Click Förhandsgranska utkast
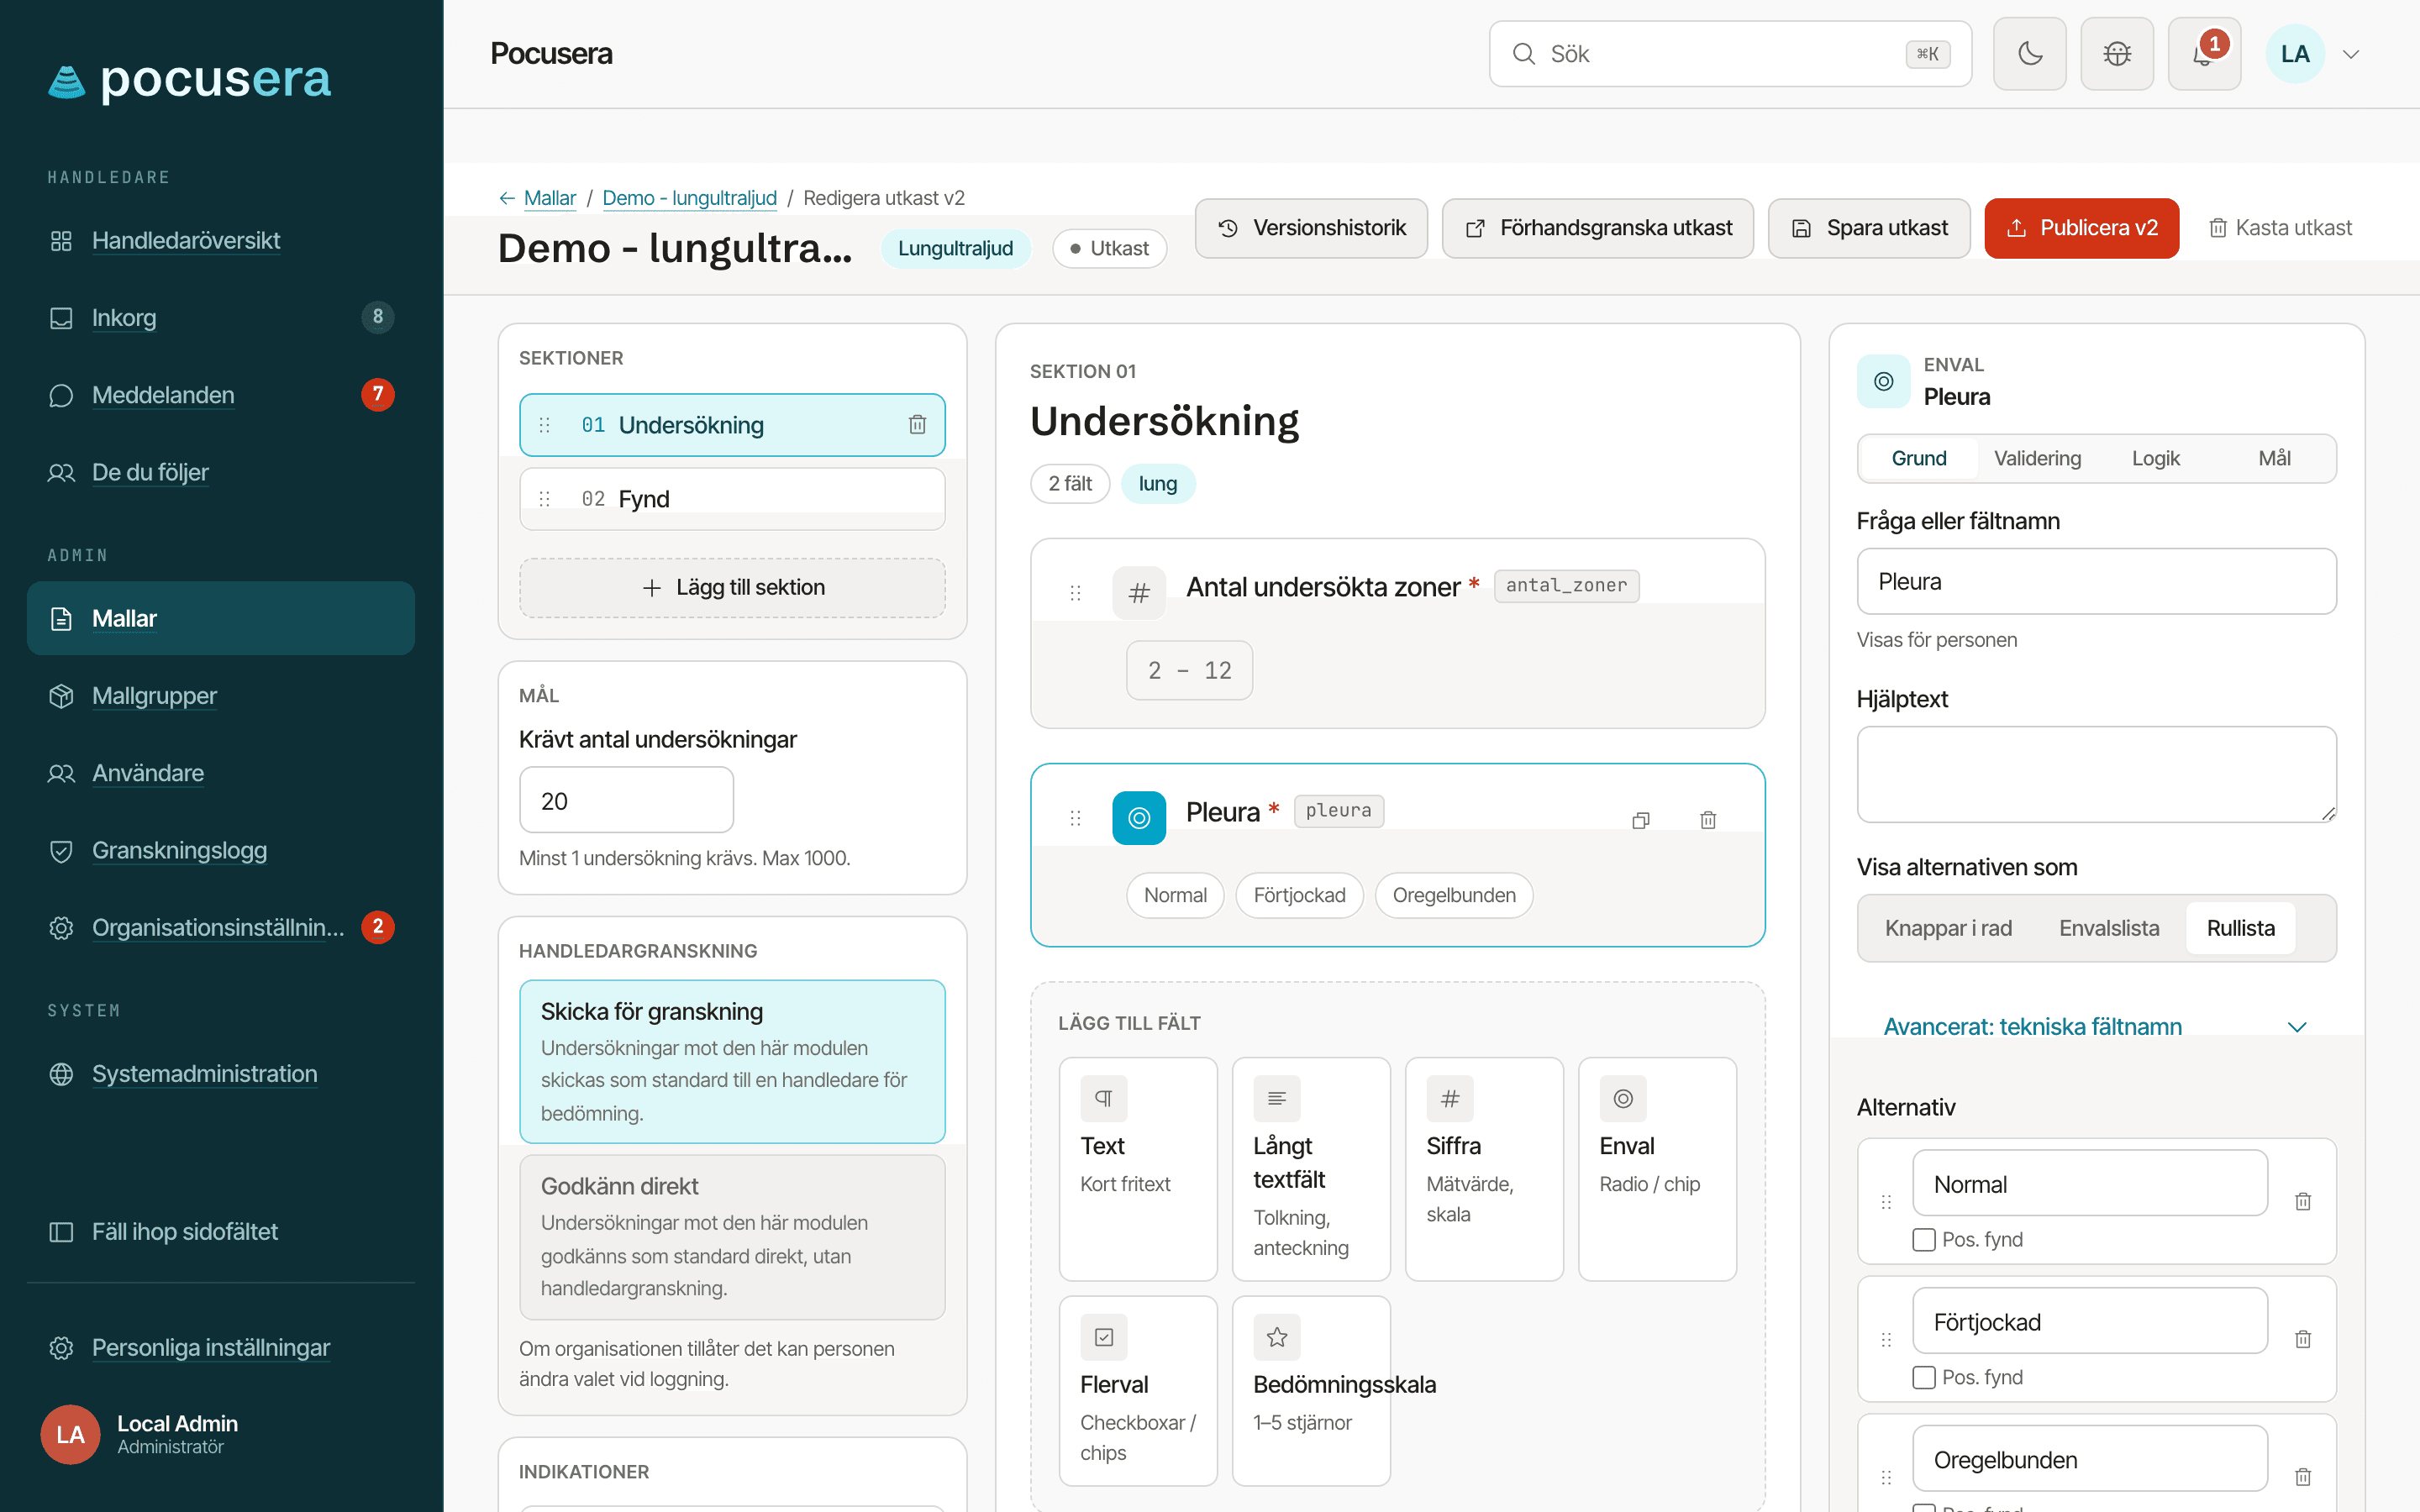Viewport: 2420px width, 1512px height. coord(1598,228)
